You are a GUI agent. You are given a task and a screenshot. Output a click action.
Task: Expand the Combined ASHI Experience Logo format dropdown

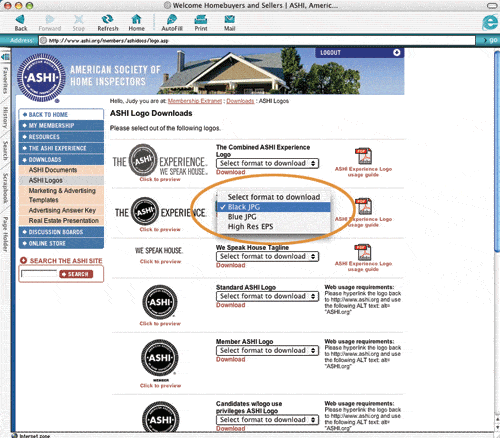click(x=268, y=163)
